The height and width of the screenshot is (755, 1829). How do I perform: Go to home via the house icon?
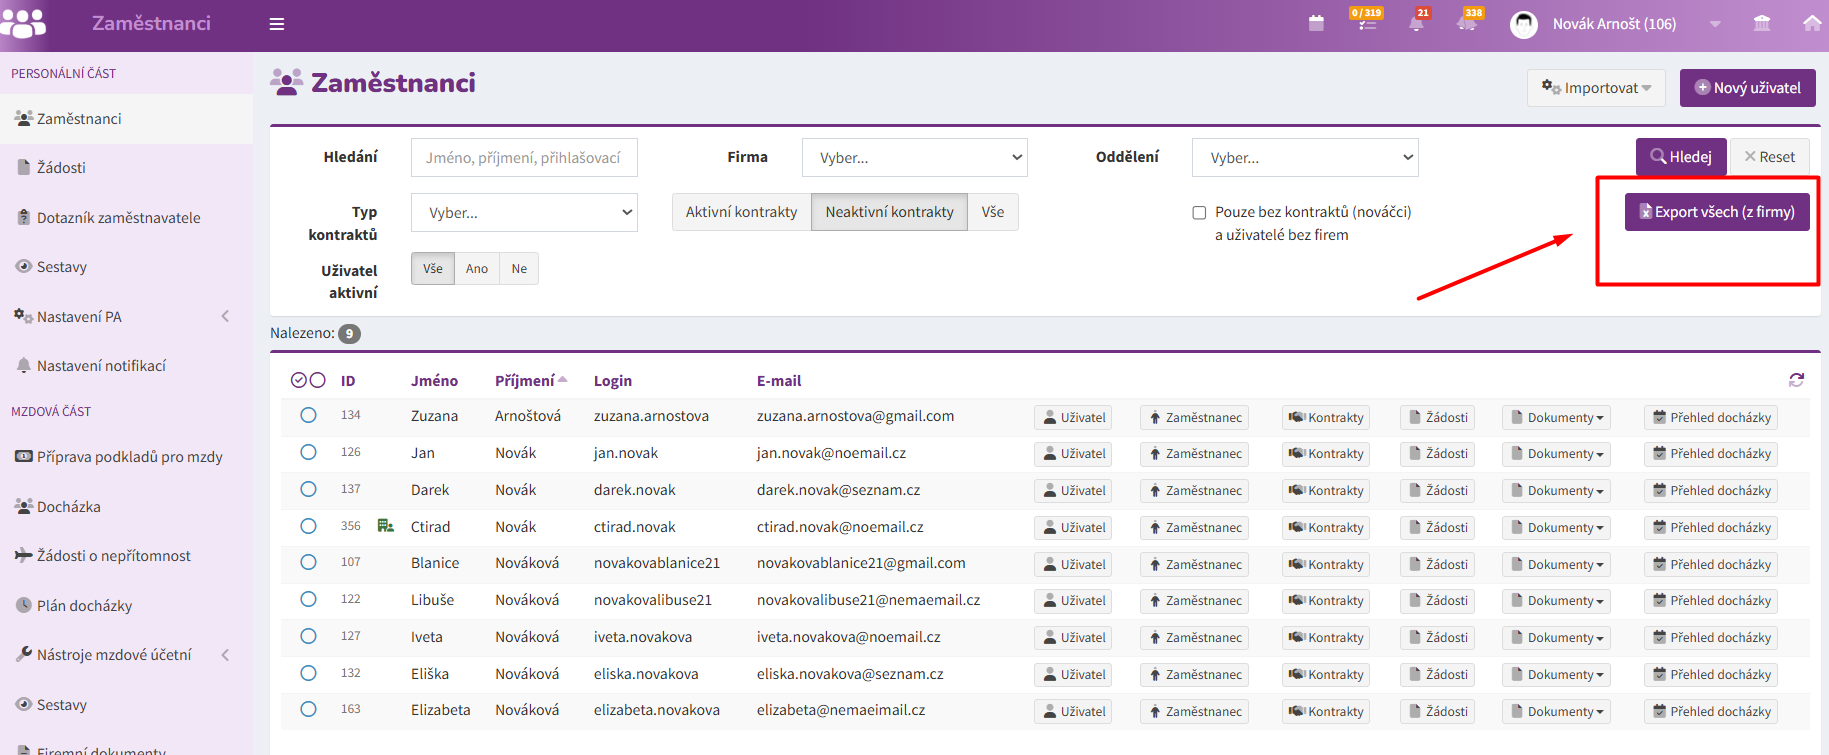click(1812, 23)
